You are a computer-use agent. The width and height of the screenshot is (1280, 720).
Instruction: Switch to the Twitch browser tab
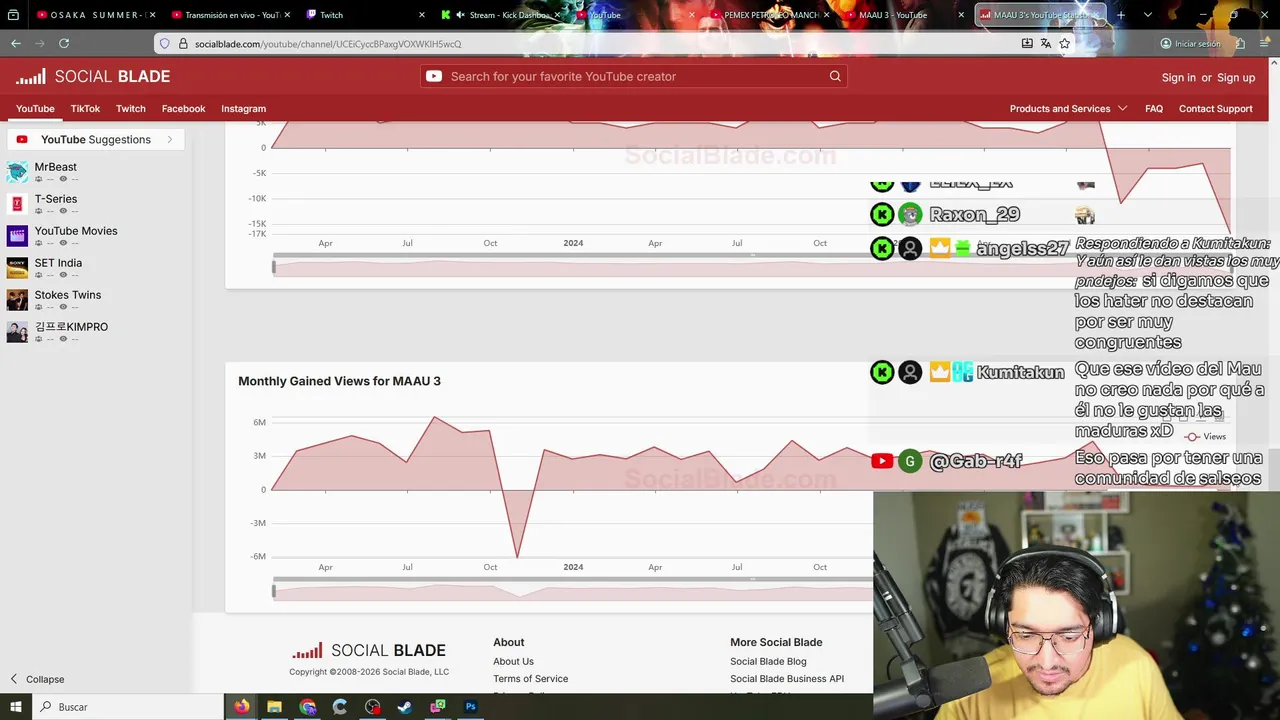coord(364,15)
